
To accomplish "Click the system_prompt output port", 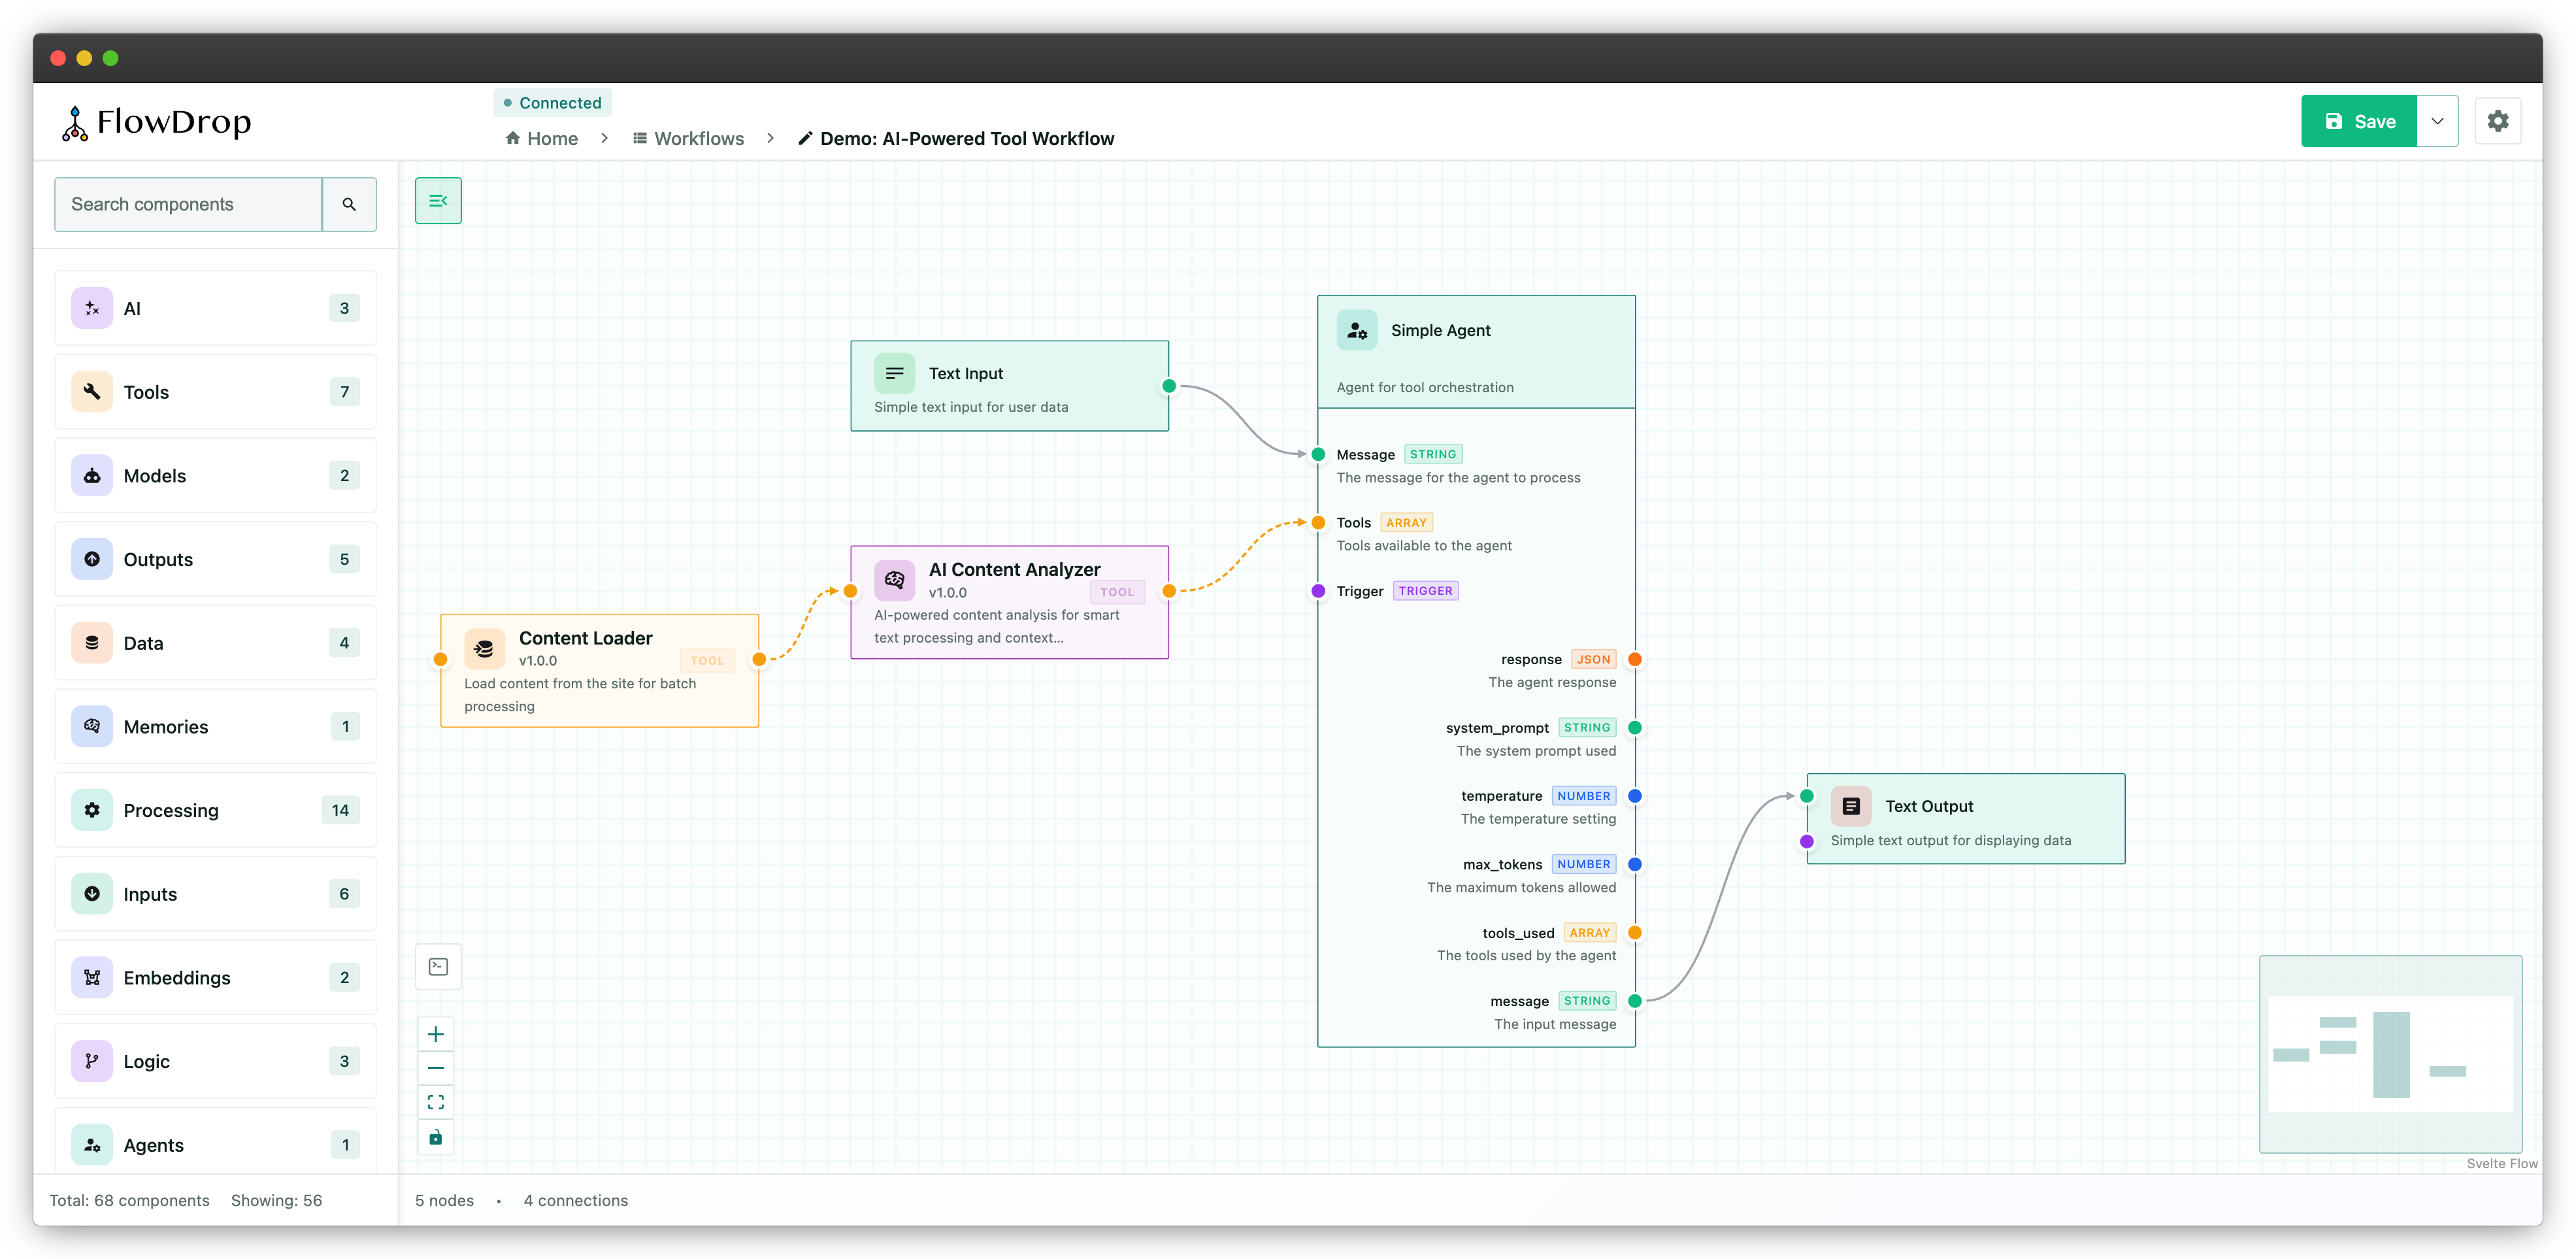I will pos(1635,727).
